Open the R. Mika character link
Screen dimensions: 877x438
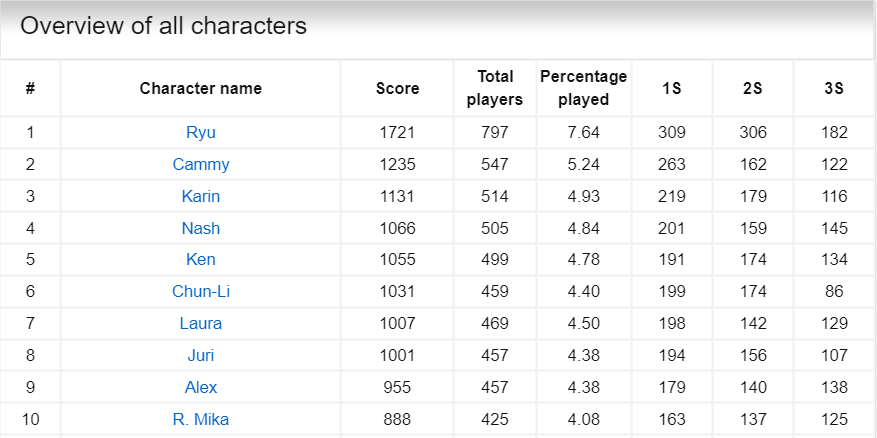coord(201,419)
